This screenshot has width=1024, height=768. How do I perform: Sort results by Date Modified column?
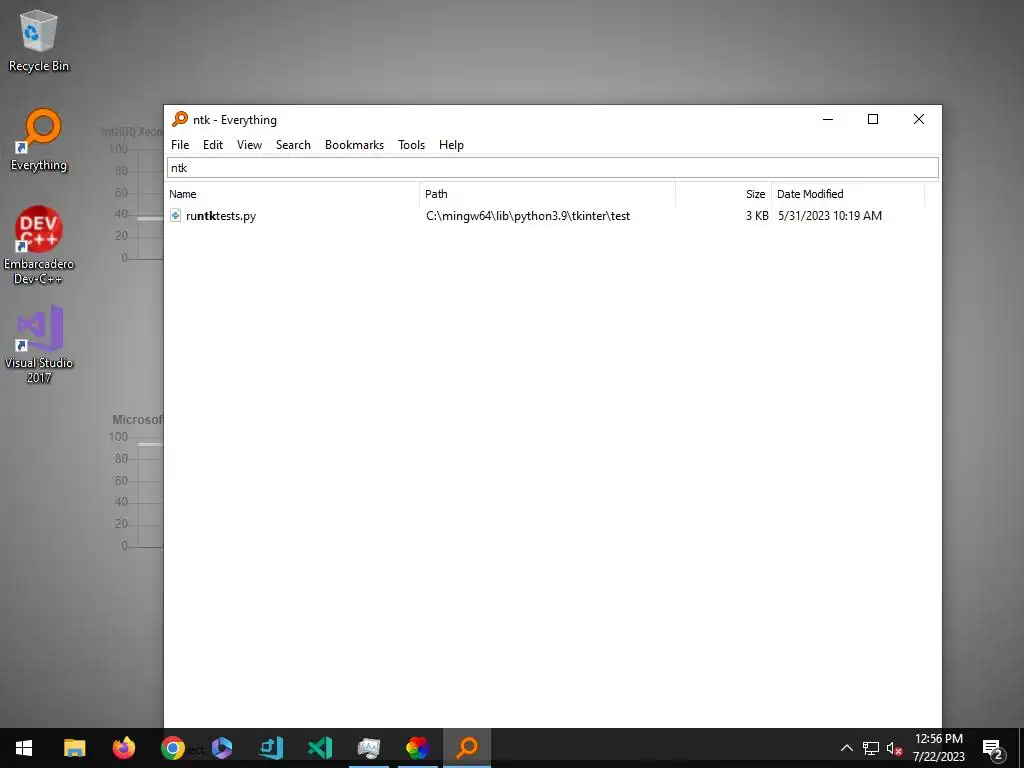click(x=848, y=194)
